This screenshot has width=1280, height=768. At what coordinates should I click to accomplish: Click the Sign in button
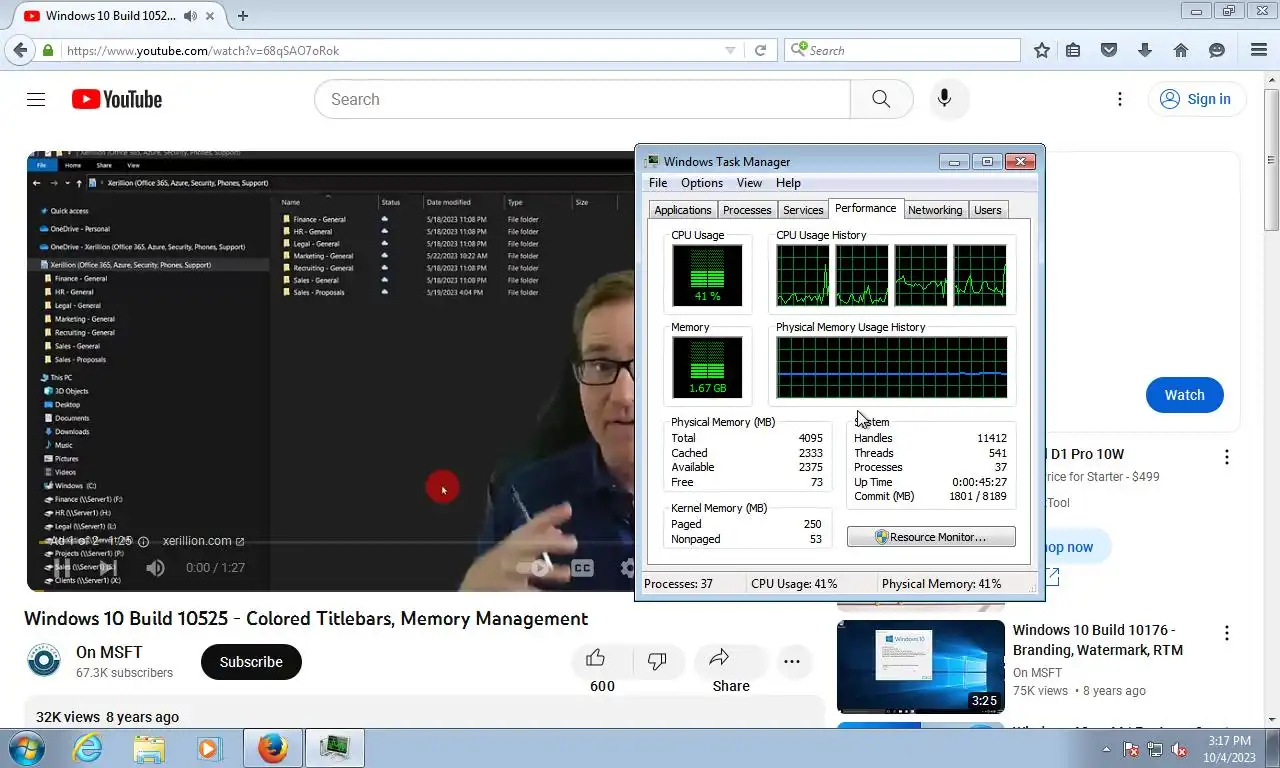click(x=1196, y=99)
